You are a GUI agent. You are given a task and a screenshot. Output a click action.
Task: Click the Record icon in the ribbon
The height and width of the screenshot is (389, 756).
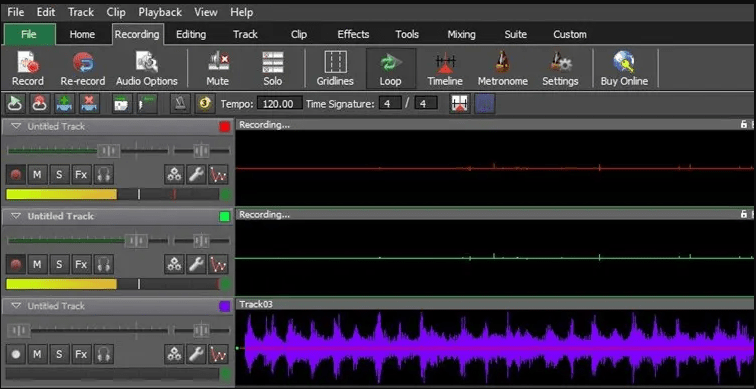[27, 68]
